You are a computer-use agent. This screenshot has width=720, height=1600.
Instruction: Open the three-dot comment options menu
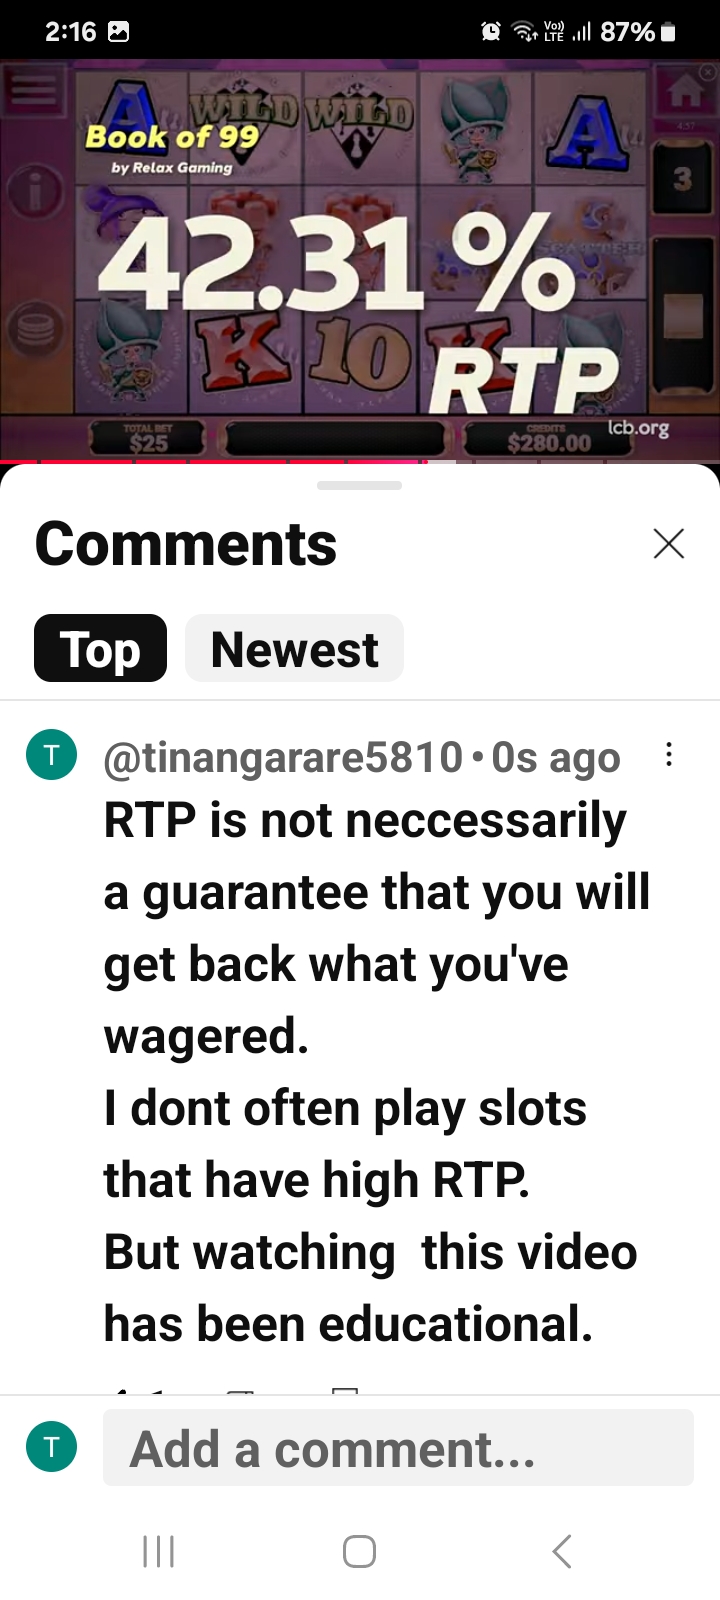pos(669,755)
